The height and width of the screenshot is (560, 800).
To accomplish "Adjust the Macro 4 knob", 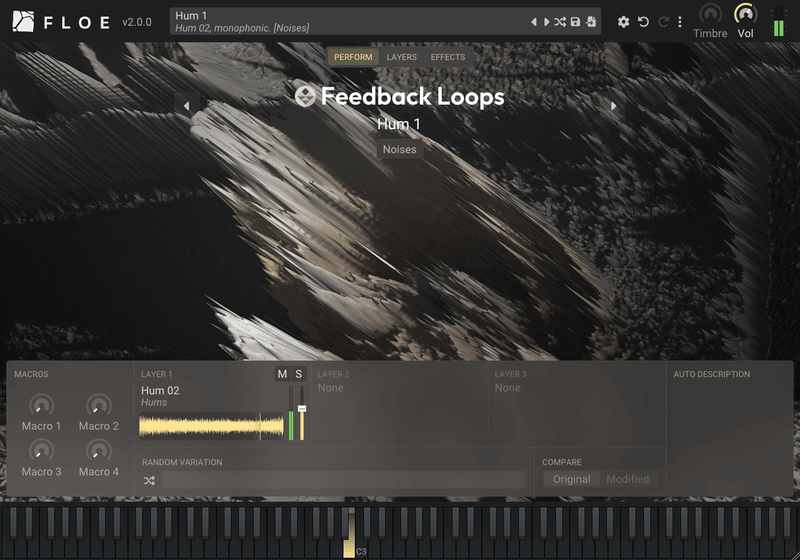I will (x=98, y=451).
